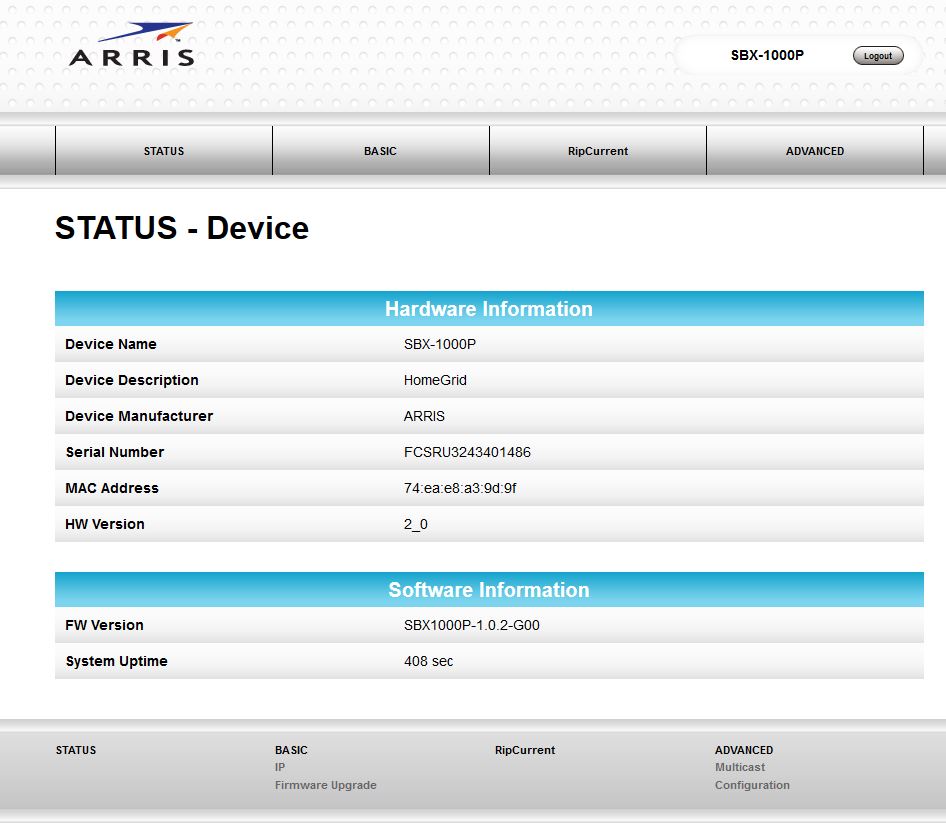
Task: Open the ADVANCED tab in top navigation
Action: point(815,151)
